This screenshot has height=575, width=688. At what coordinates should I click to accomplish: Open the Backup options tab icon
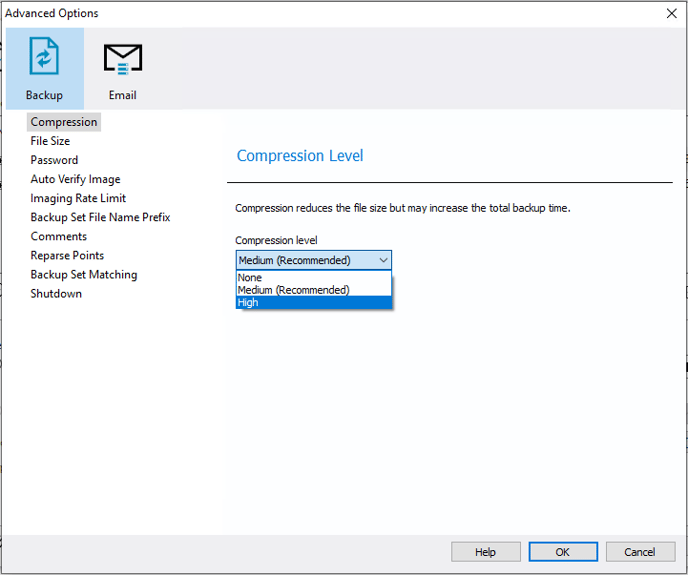click(x=44, y=68)
